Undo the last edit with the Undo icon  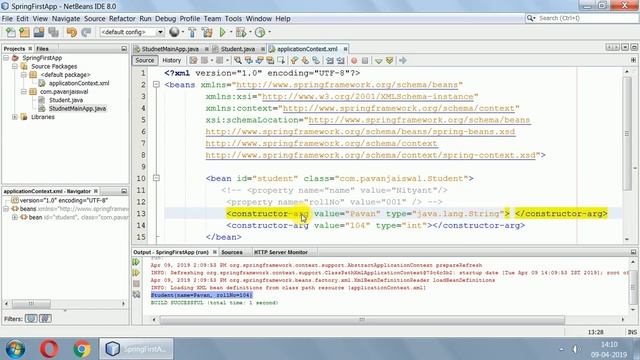(71, 32)
